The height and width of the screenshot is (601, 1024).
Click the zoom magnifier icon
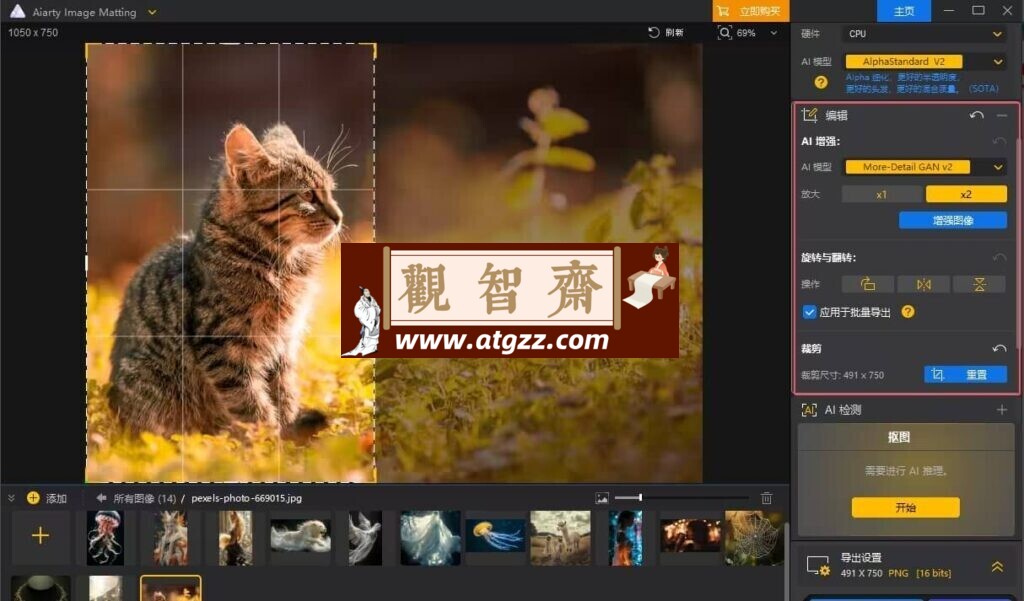[x=724, y=33]
